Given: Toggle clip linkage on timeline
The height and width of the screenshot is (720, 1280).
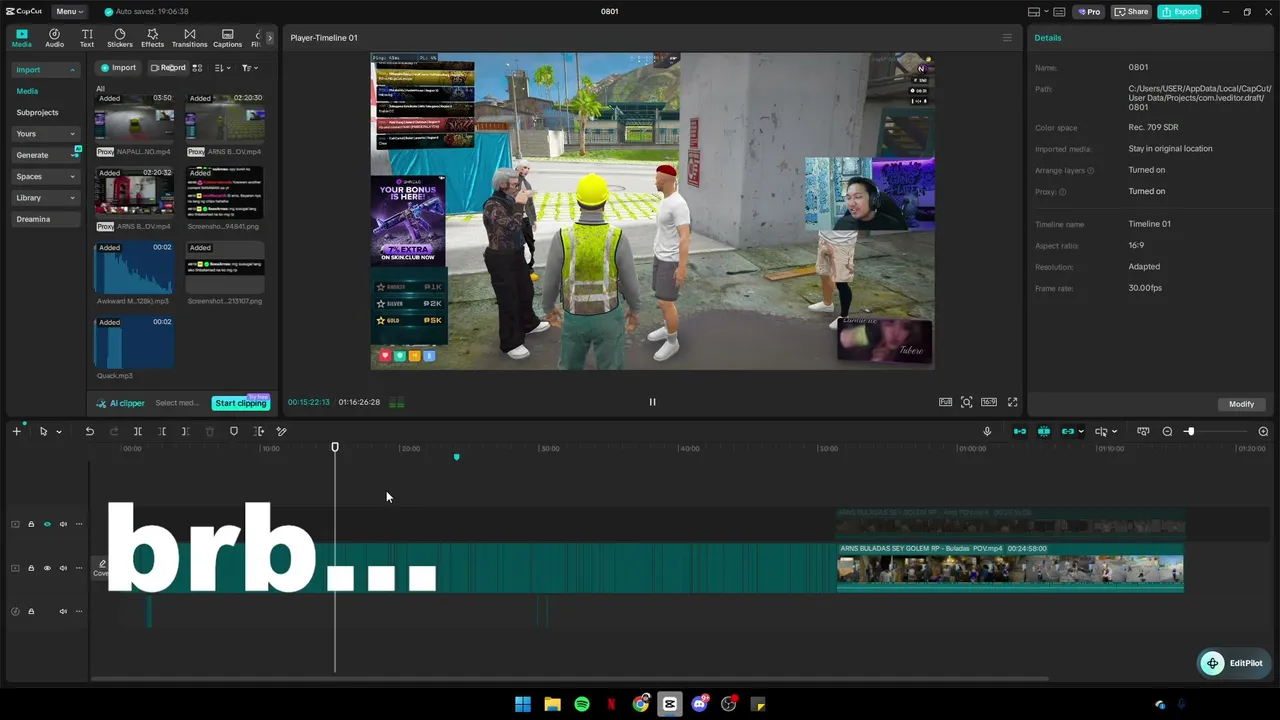Looking at the screenshot, I should pos(1067,431).
